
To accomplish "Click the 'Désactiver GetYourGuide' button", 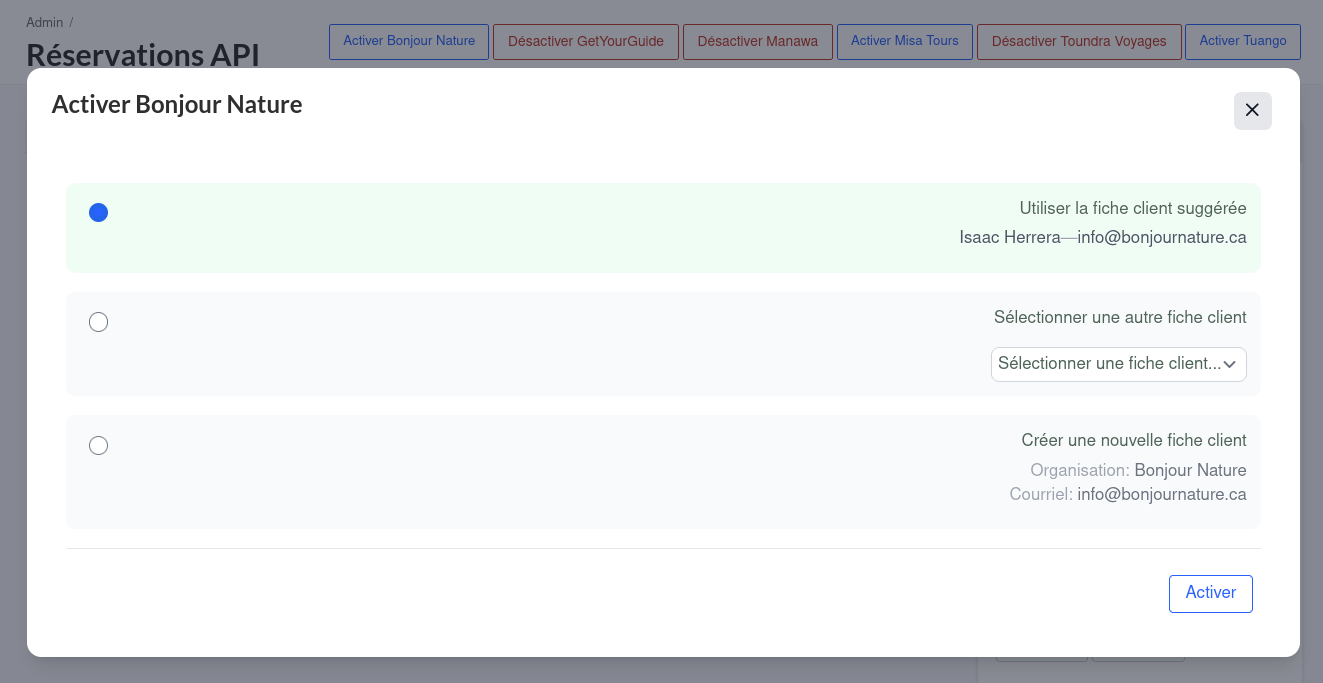I will (x=585, y=42).
